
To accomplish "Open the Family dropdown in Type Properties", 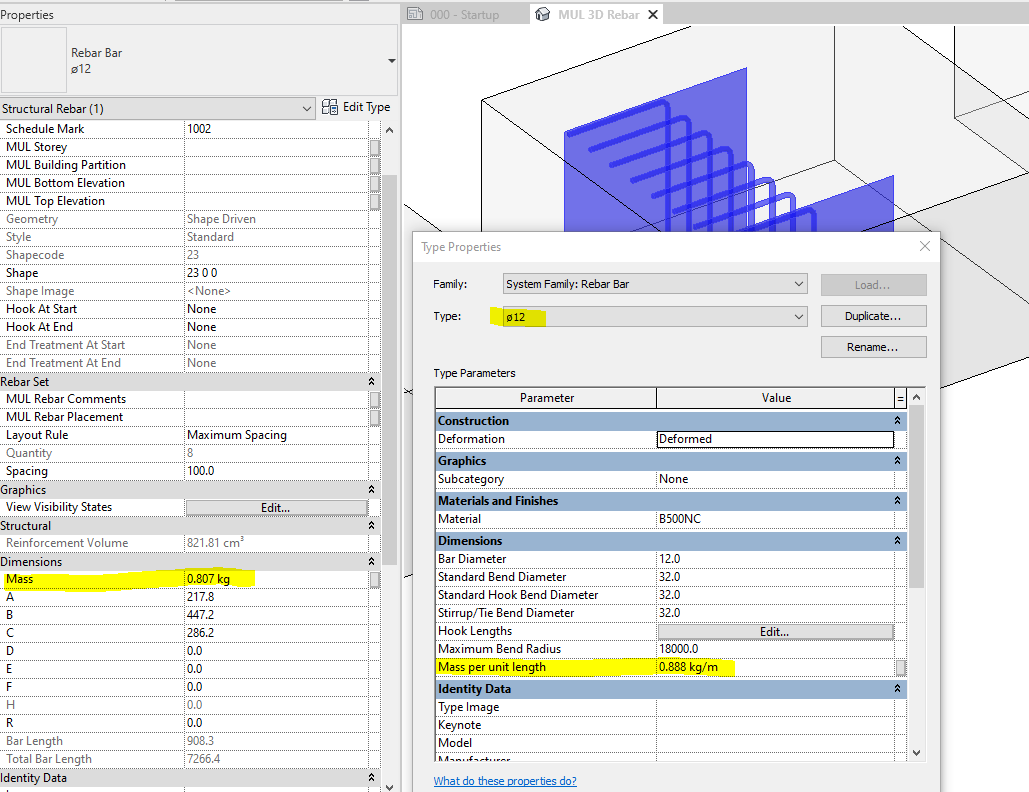I will click(797, 284).
